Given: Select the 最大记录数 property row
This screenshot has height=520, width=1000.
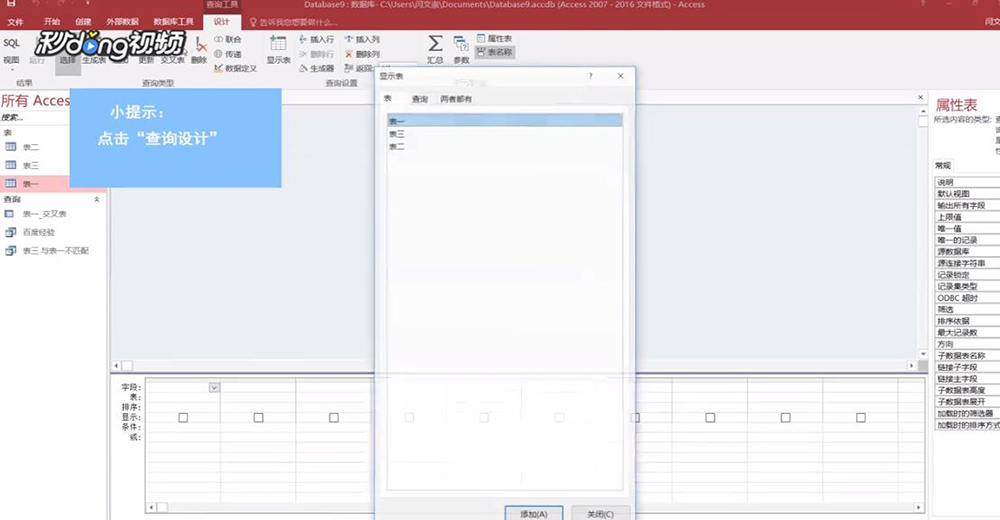Looking at the screenshot, I should 967,332.
